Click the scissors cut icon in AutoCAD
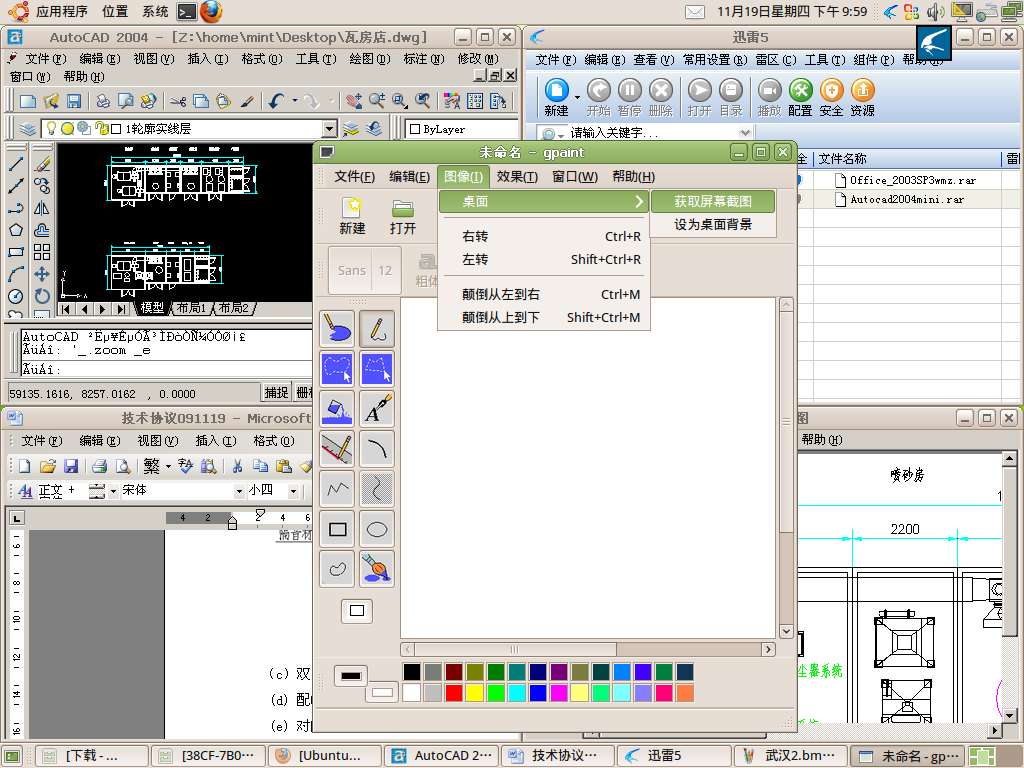 tap(178, 101)
